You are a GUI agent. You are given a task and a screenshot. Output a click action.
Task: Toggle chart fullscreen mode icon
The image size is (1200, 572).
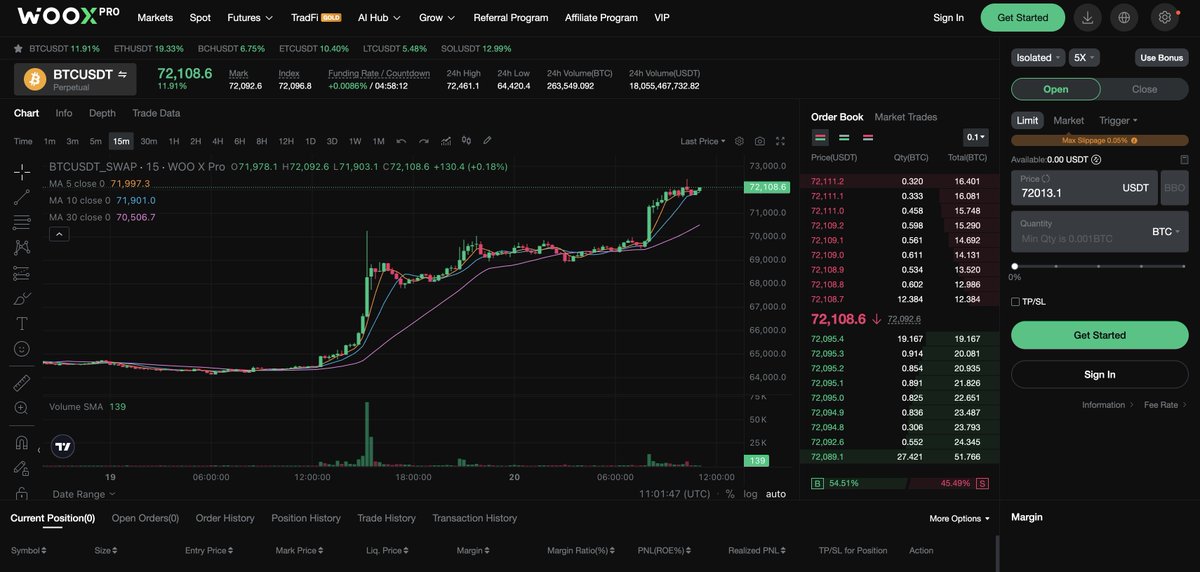[x=781, y=141]
